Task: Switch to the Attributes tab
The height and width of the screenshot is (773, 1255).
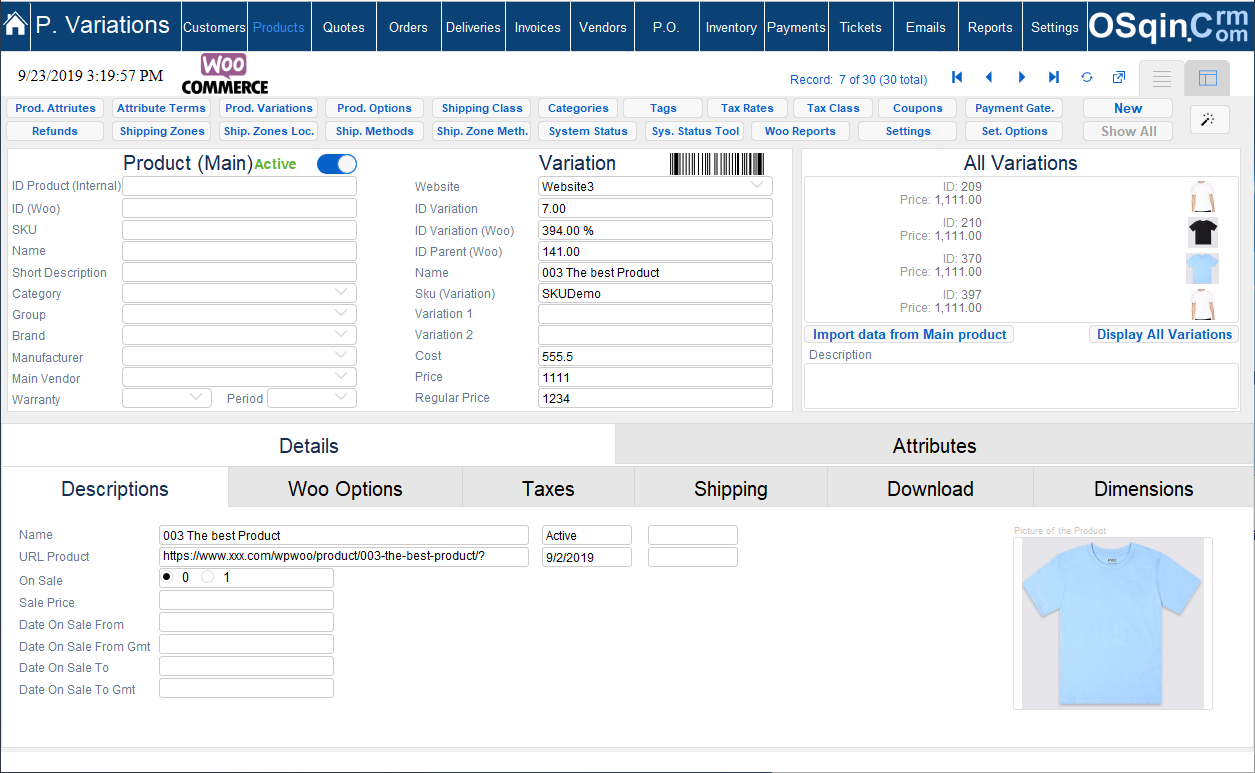Action: point(934,446)
